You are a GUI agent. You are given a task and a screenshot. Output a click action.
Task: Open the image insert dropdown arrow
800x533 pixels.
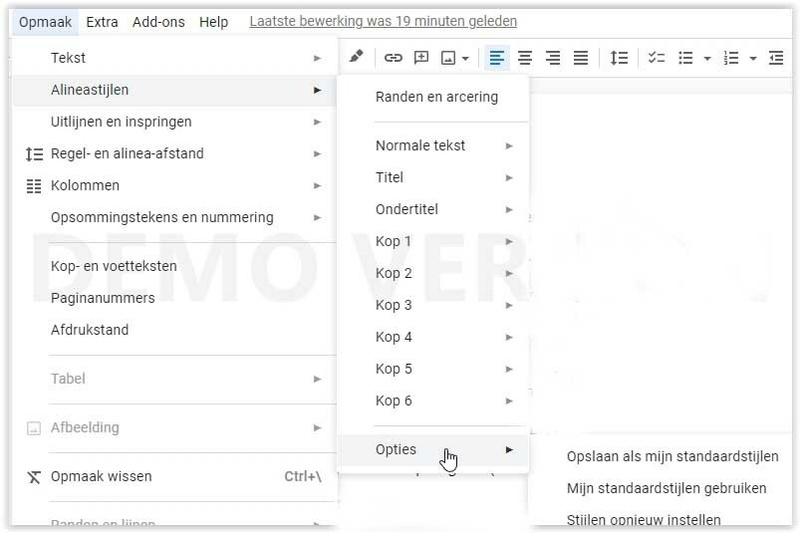coord(465,59)
